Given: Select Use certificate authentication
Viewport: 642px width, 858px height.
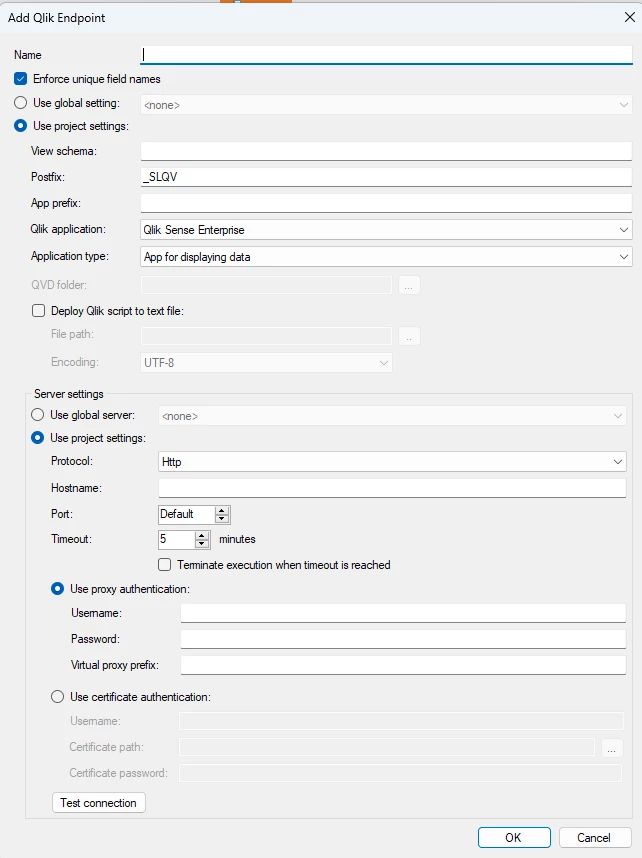Looking at the screenshot, I should (58, 697).
